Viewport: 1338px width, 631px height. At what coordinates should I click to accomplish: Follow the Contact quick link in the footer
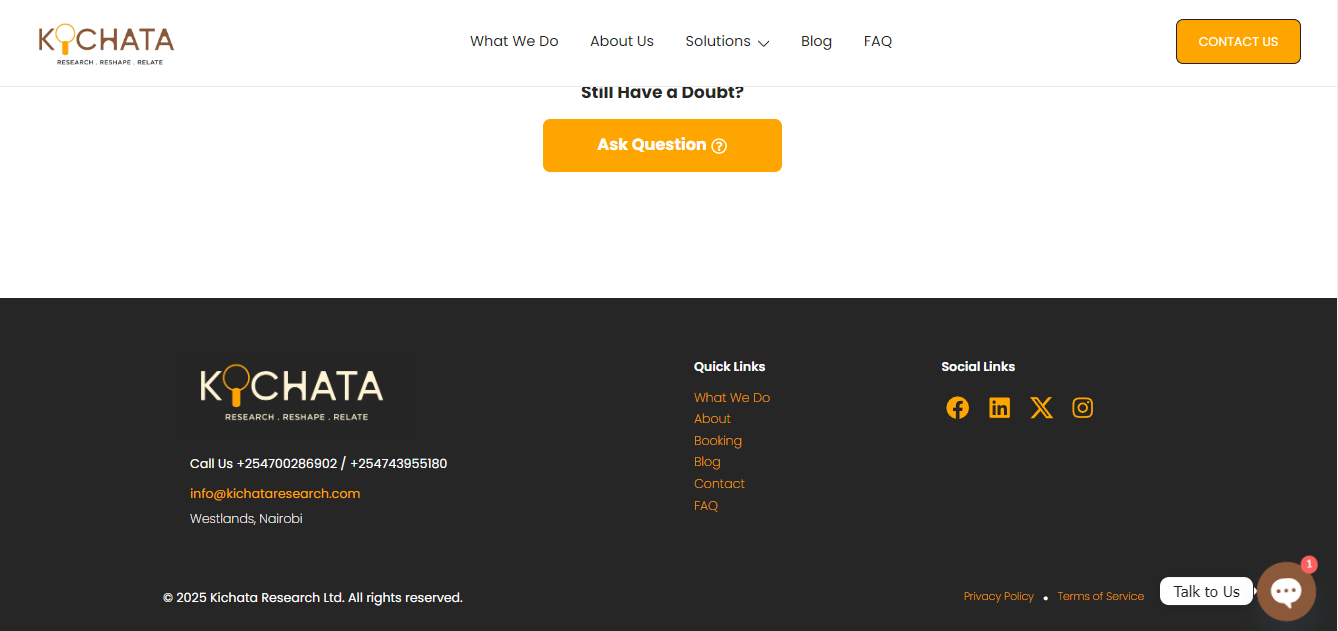coord(719,484)
